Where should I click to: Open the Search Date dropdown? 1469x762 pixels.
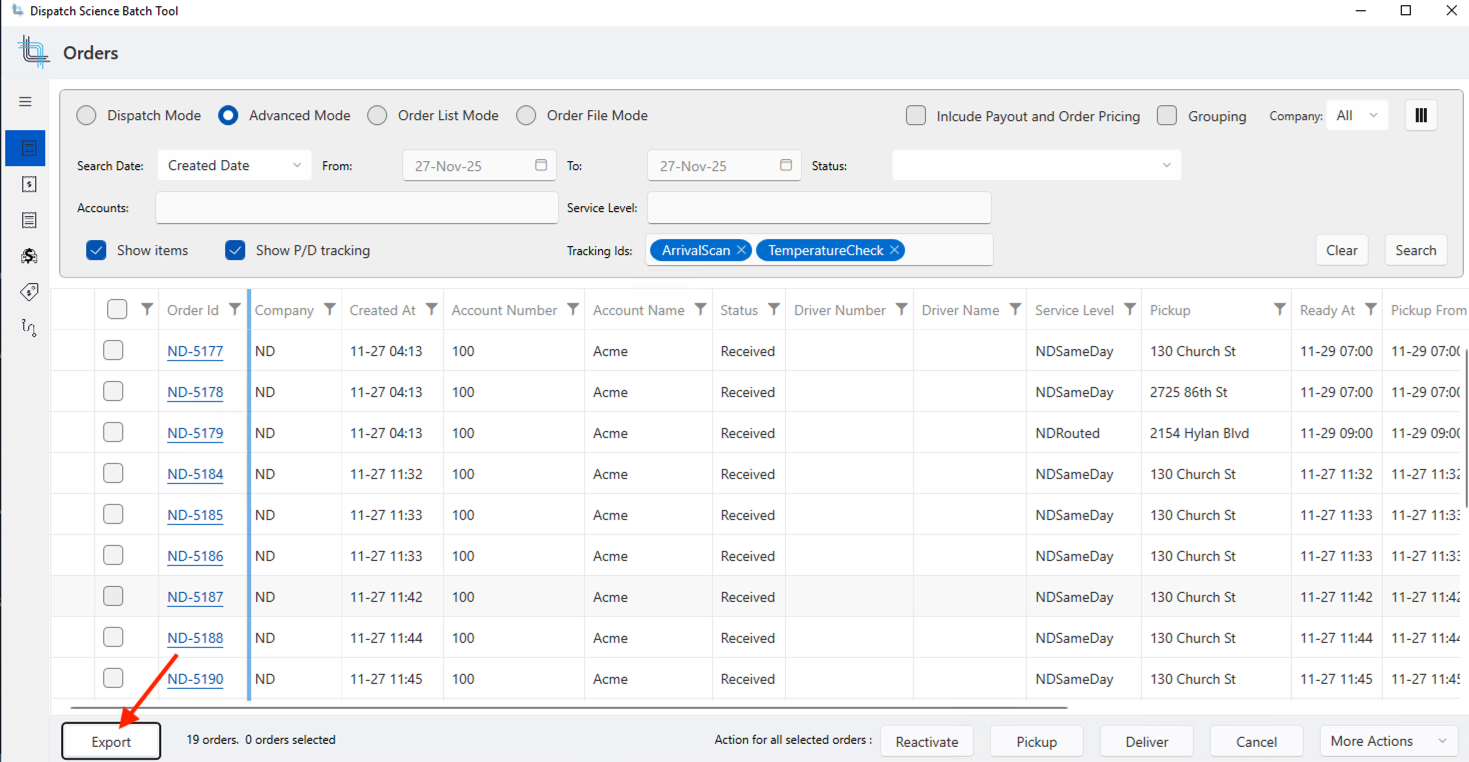235,165
